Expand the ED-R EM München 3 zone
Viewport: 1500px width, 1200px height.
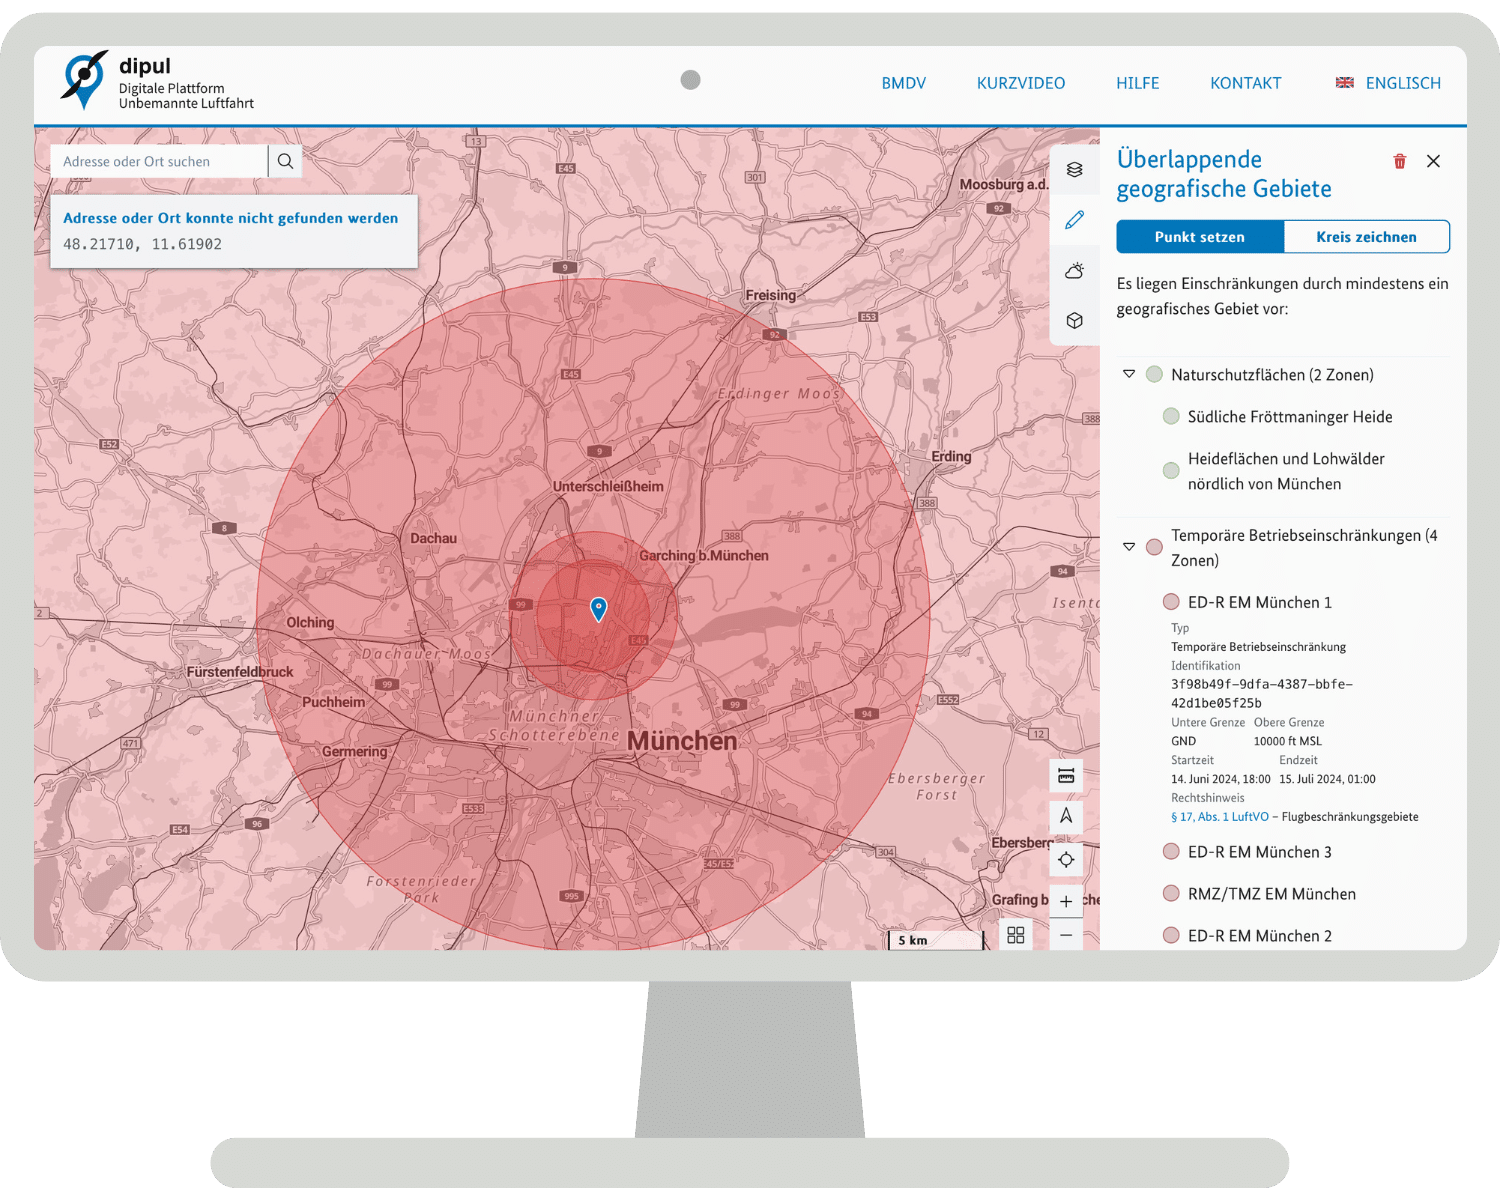[x=1258, y=852]
